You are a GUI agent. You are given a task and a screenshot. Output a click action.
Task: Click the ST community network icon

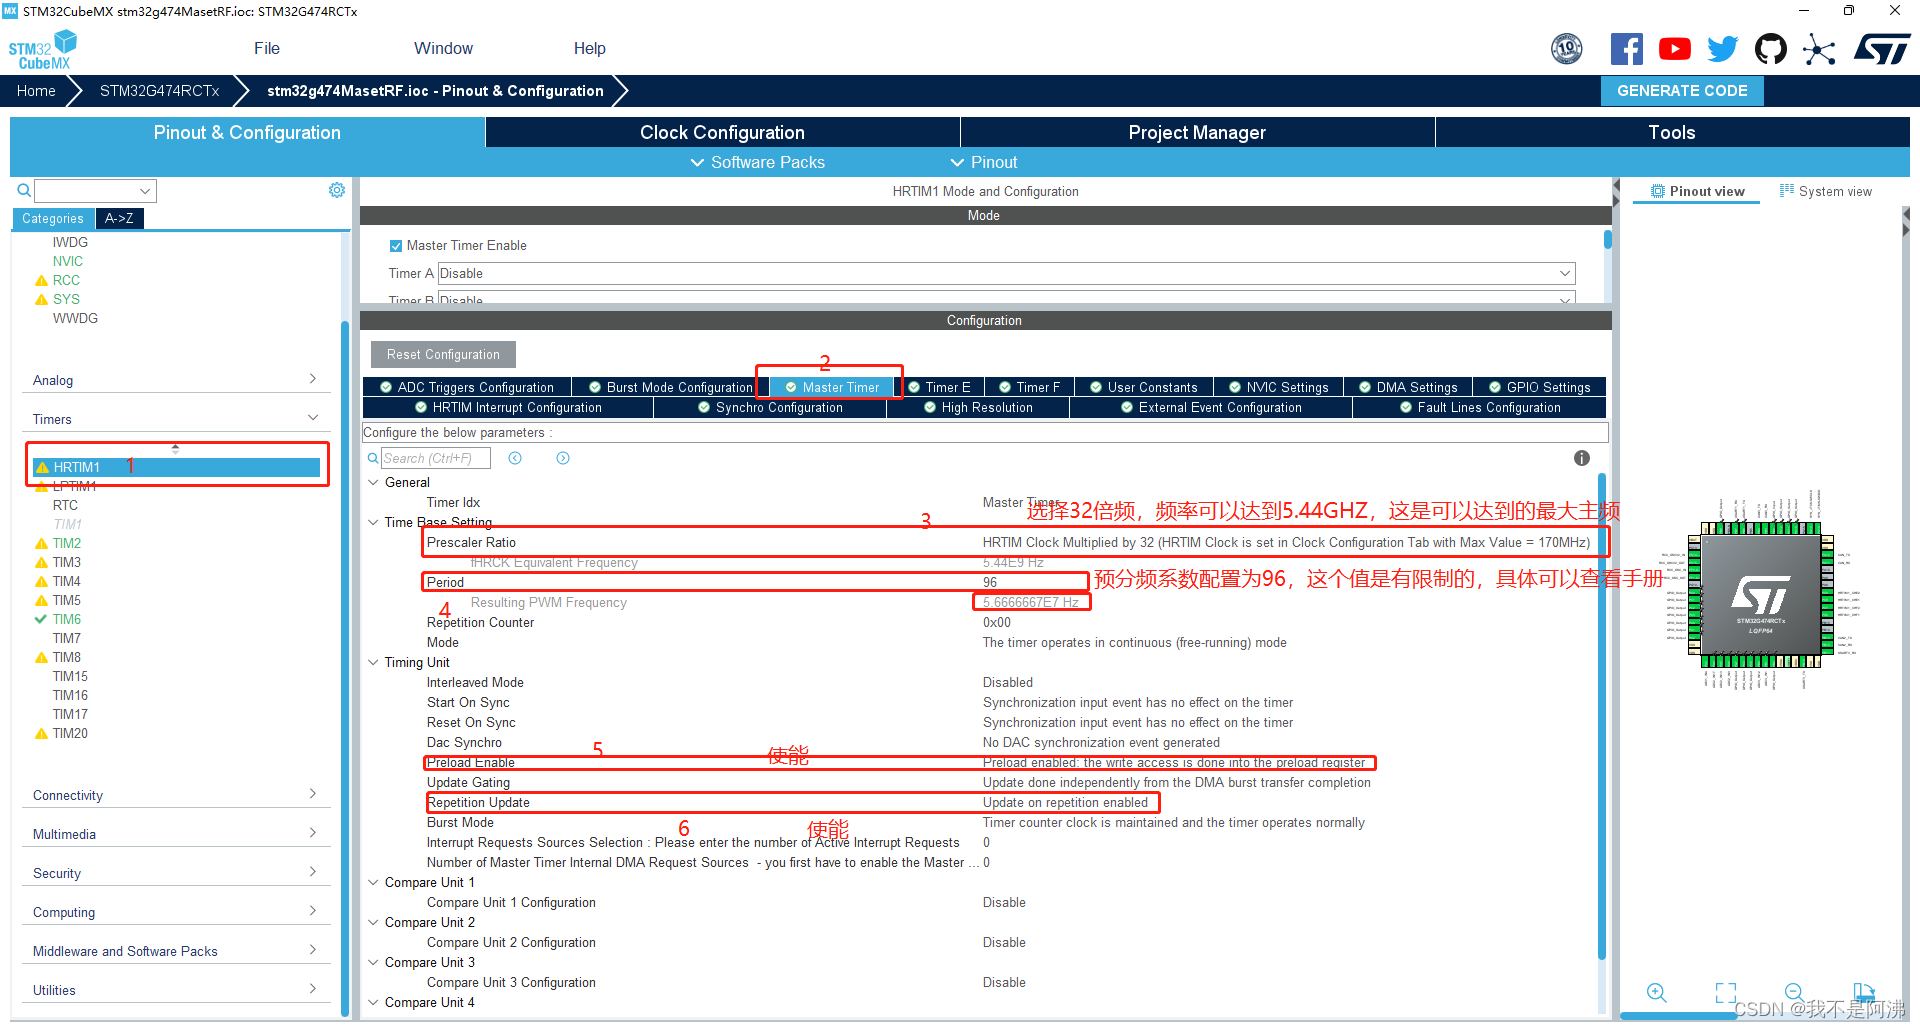1819,49
